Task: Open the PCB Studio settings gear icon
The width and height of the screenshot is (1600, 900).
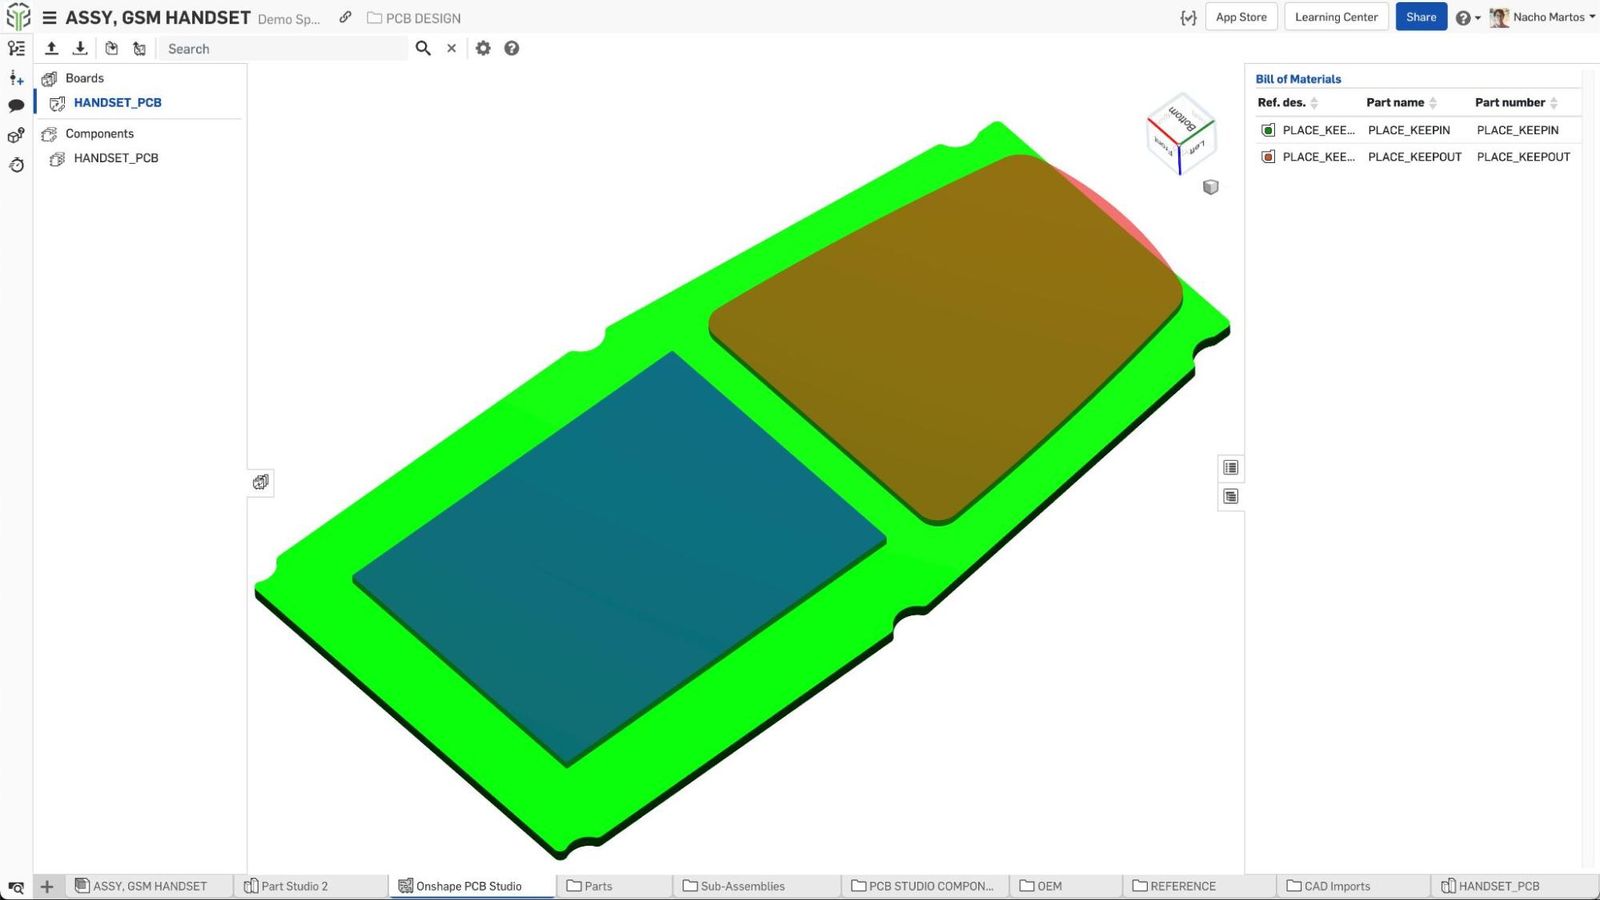Action: (484, 48)
